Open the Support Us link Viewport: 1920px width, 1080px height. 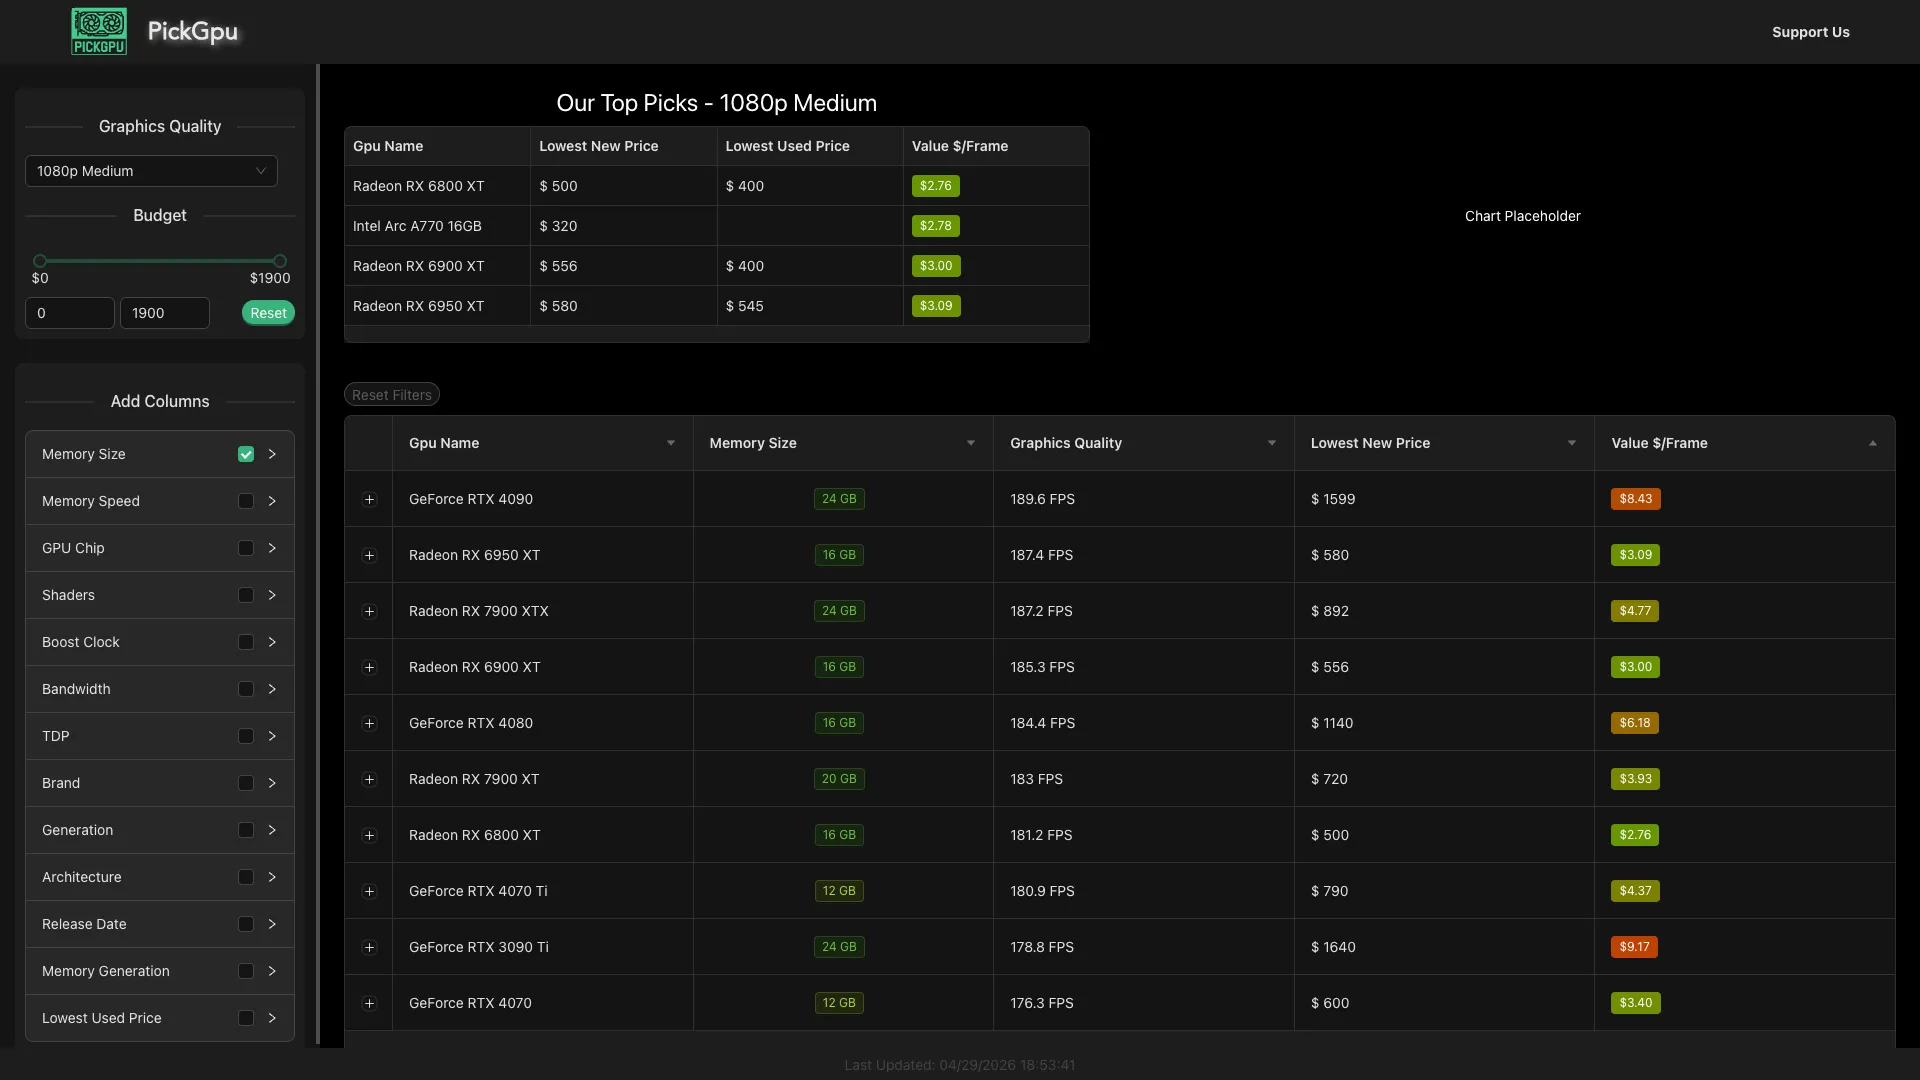pyautogui.click(x=1810, y=32)
